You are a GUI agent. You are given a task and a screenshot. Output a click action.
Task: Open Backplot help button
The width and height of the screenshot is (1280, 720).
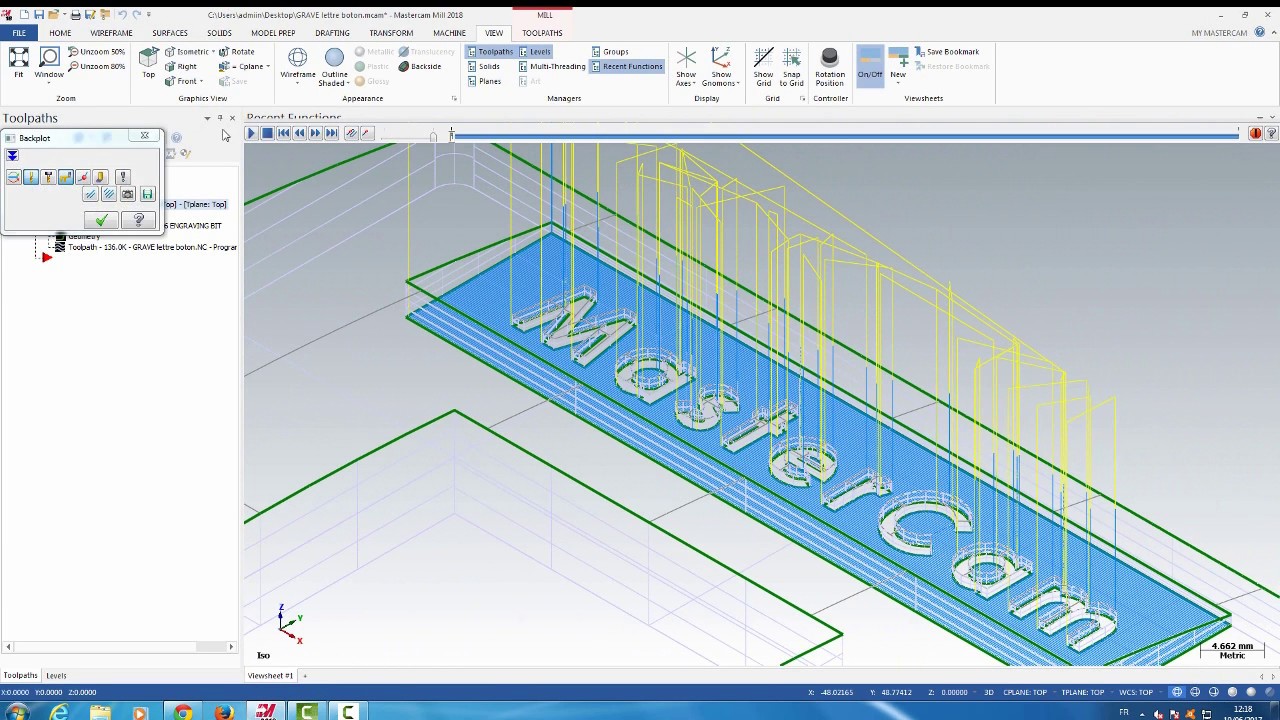138,219
